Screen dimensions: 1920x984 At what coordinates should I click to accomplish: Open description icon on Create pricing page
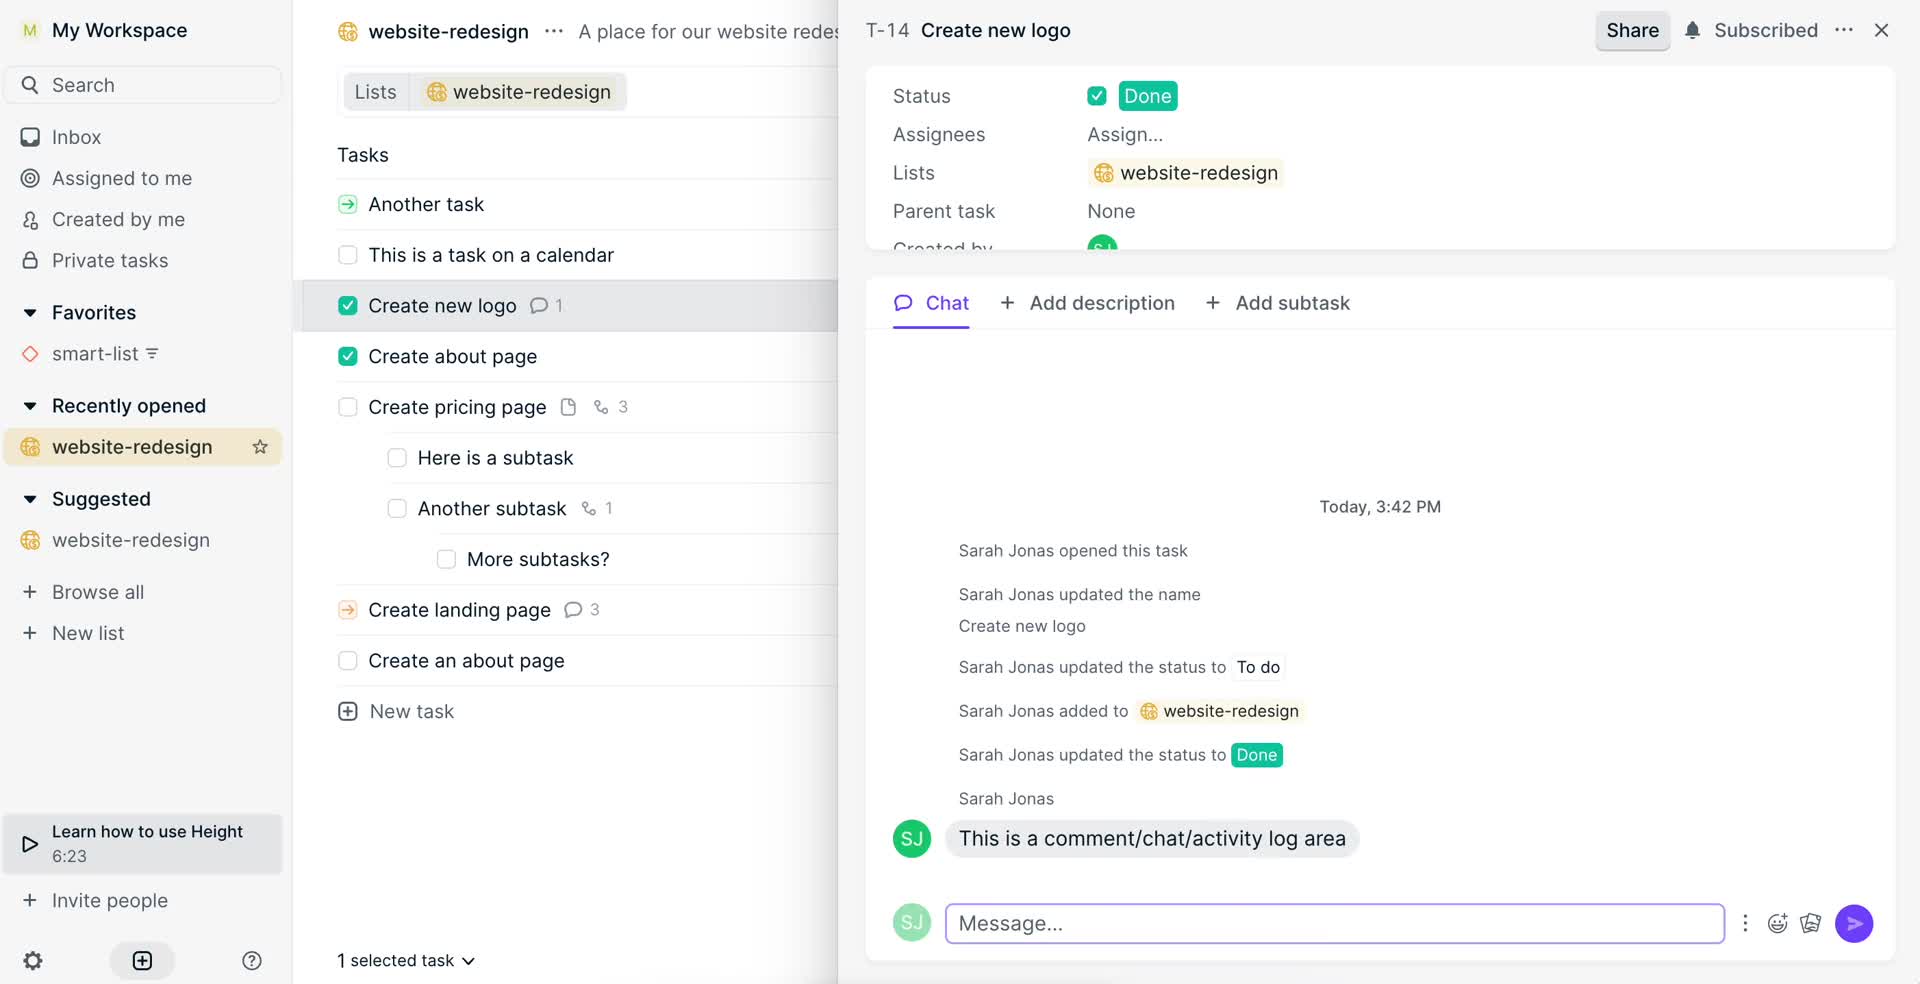(x=568, y=407)
